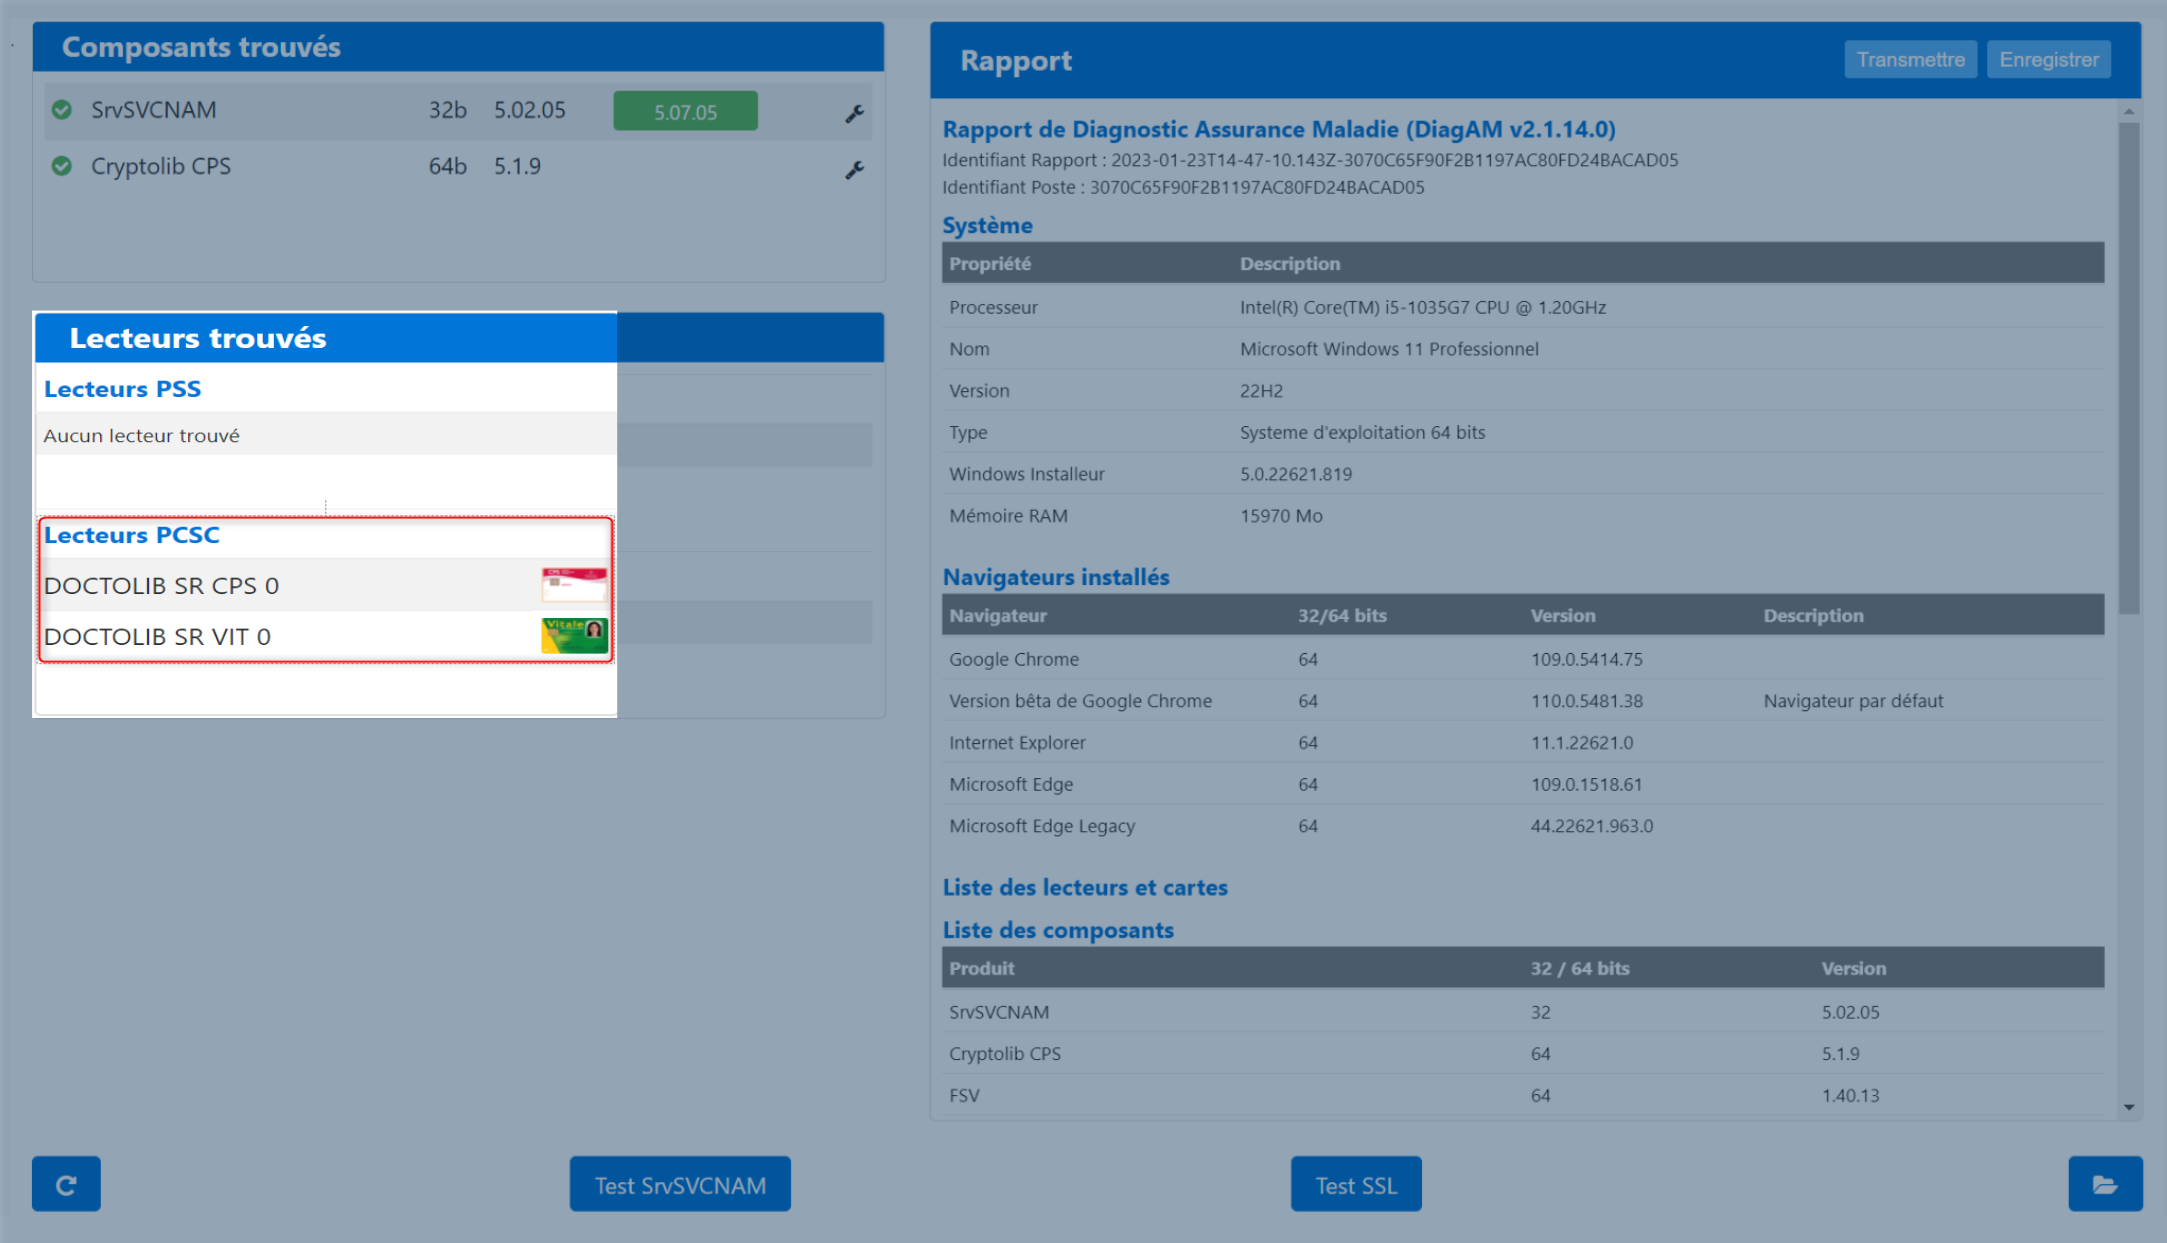Screen dimensions: 2167x1243
Task: Click the 'Liste des composants' heading
Action: [x=1058, y=930]
